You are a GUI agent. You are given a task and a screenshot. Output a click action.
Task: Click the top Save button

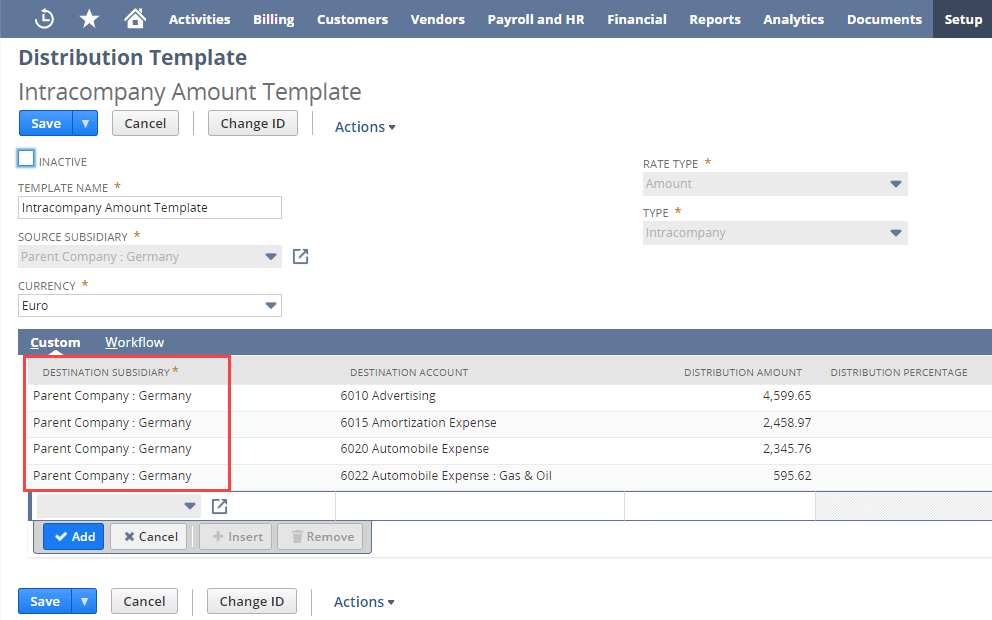46,123
